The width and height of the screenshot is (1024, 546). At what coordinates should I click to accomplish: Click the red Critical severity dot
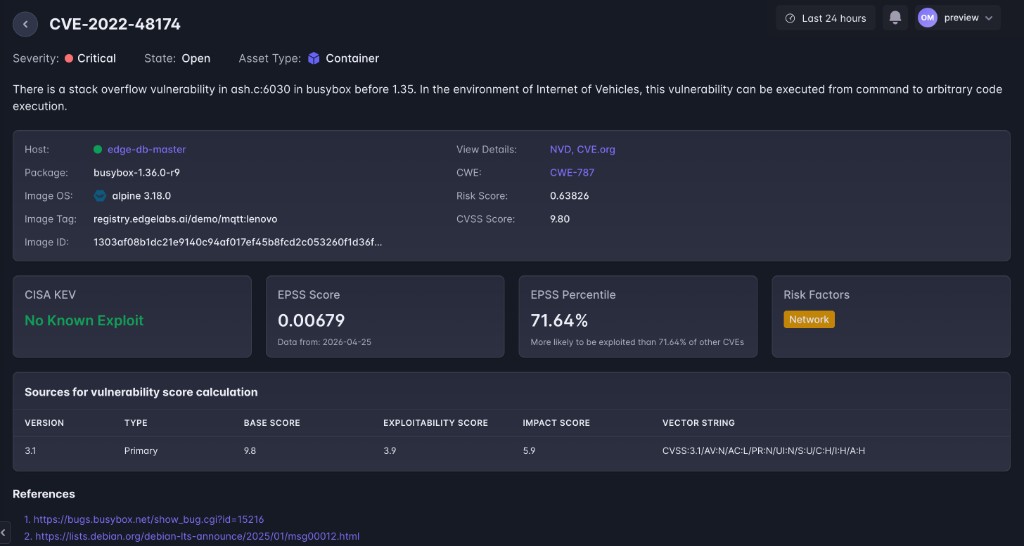69,58
